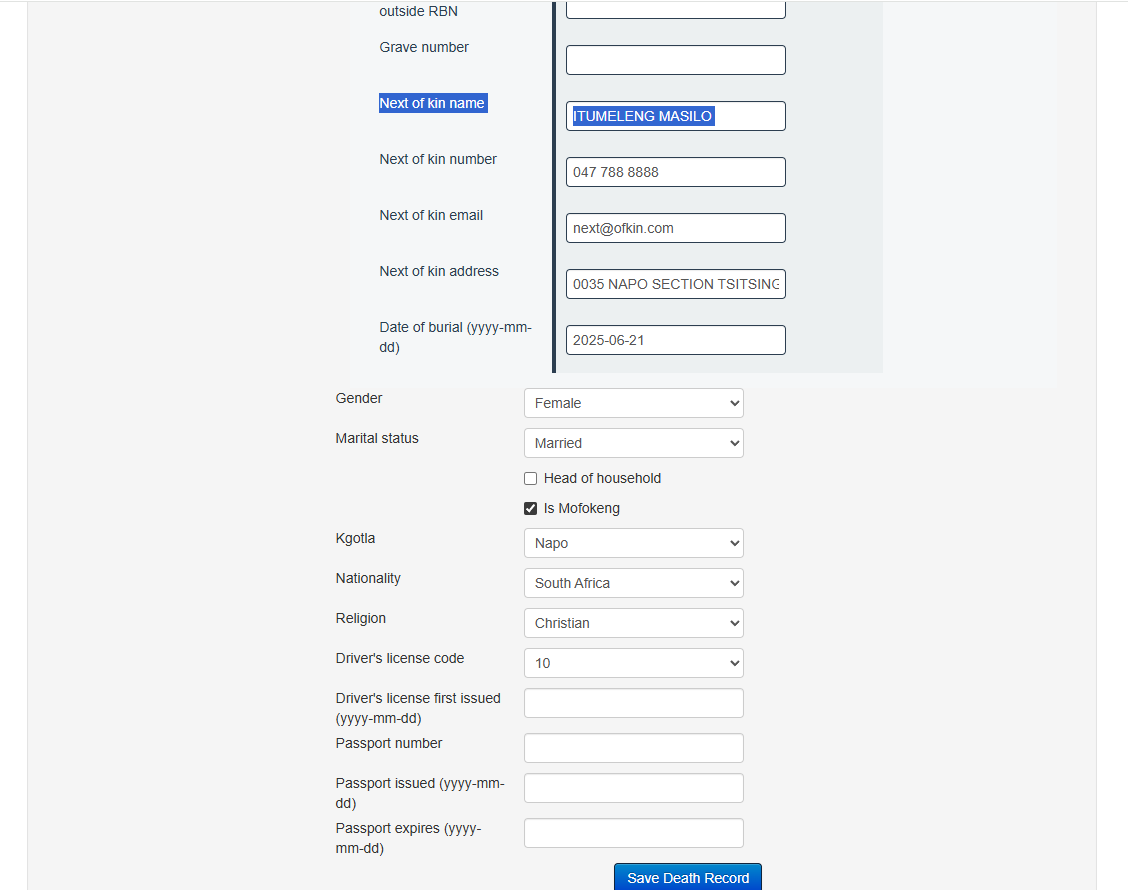Screen dimensions: 1128x890
Task: Open the Driver's license code dropdown
Action: click(633, 663)
